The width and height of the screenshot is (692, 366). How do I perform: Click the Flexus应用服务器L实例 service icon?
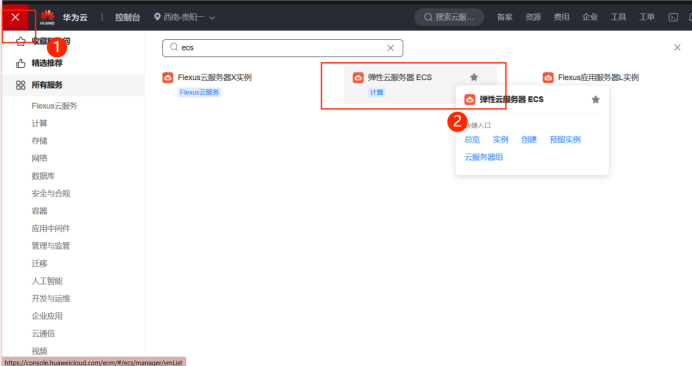pos(548,78)
